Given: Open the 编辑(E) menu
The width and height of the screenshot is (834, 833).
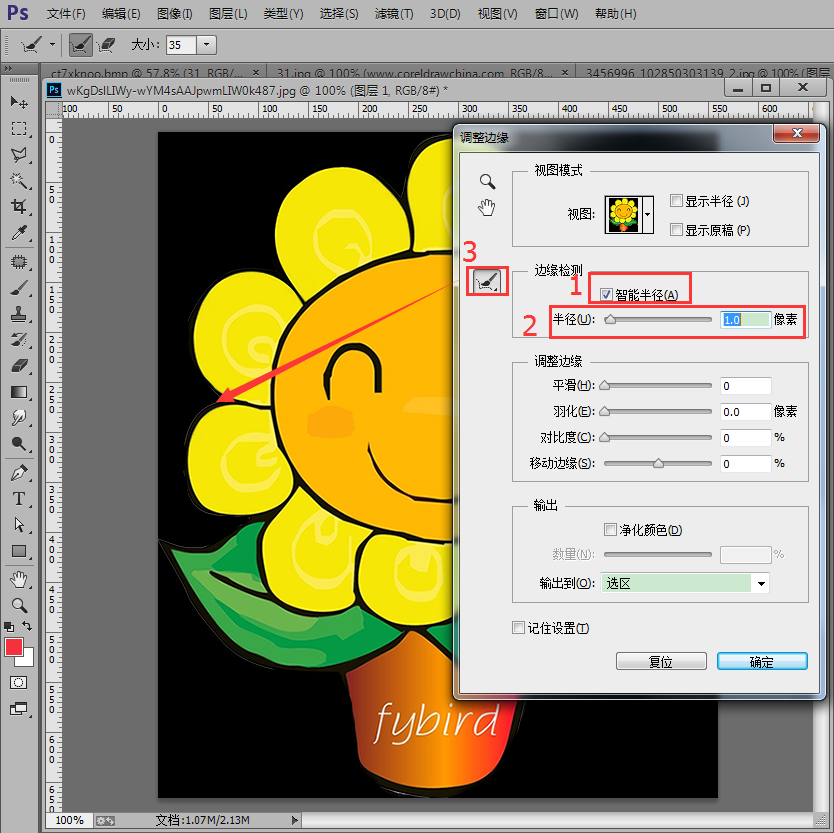Looking at the screenshot, I should pos(121,14).
